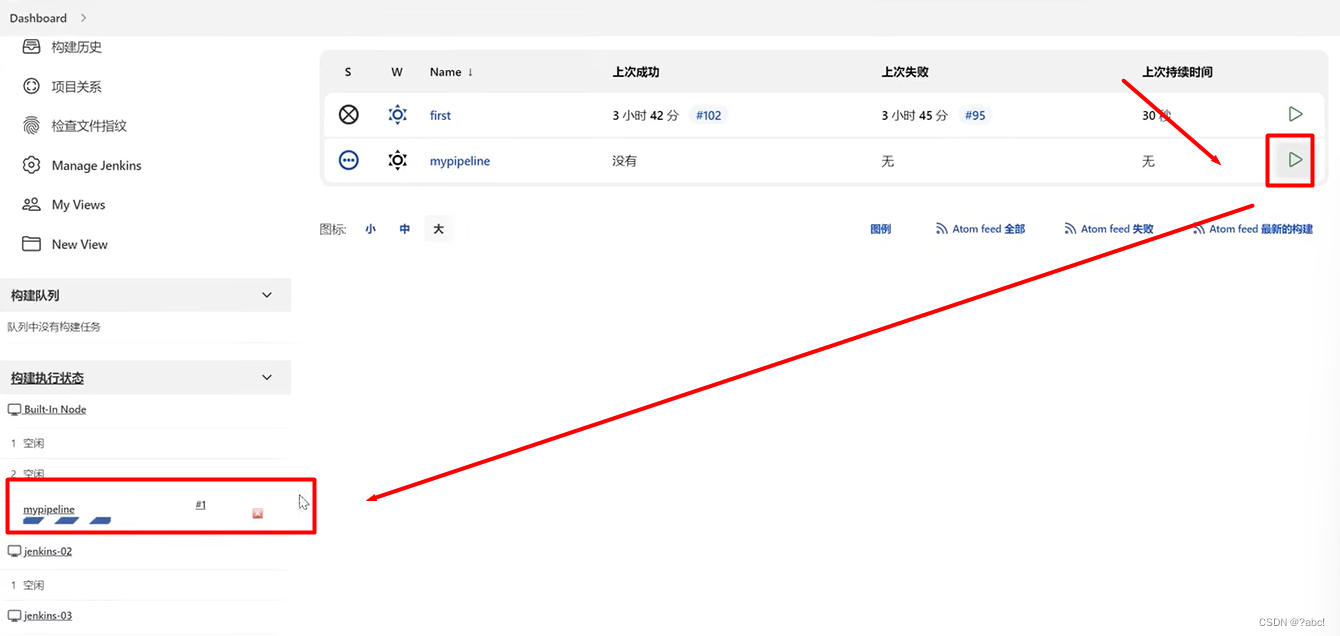1340x636 pixels.
Task: Sort table by W weather column
Action: (x=397, y=72)
